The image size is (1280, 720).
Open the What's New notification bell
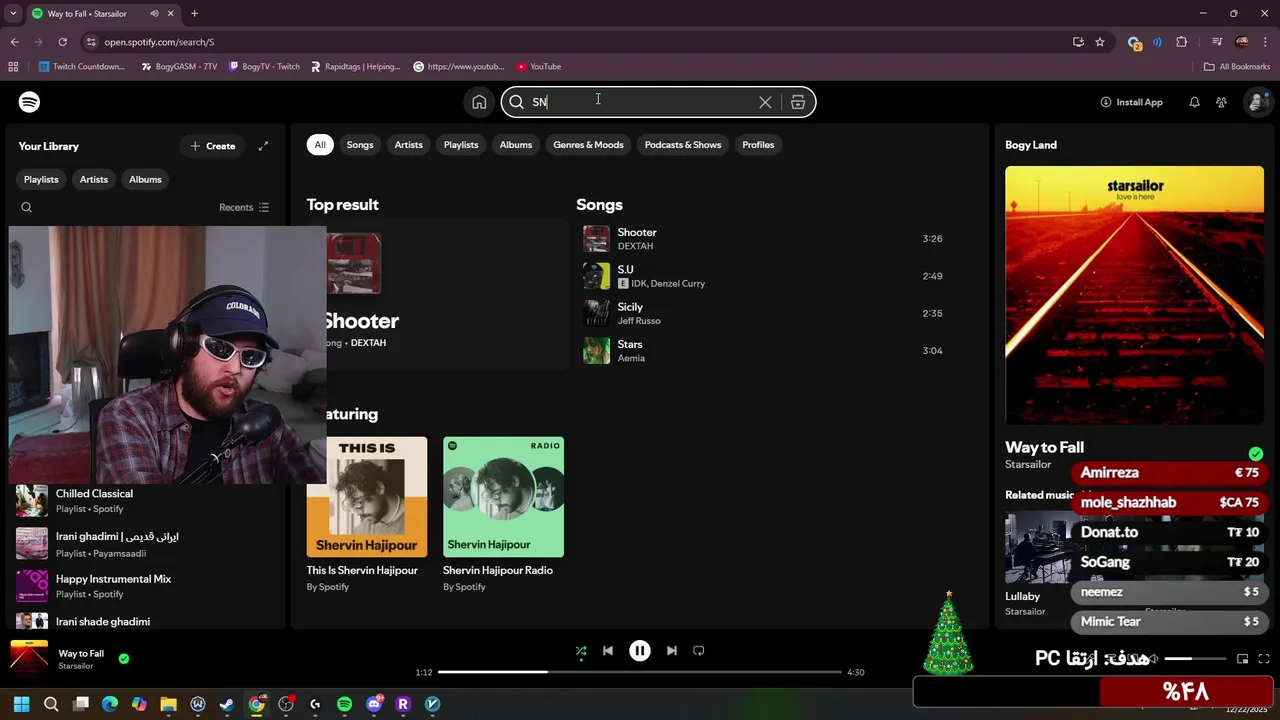click(x=1194, y=102)
